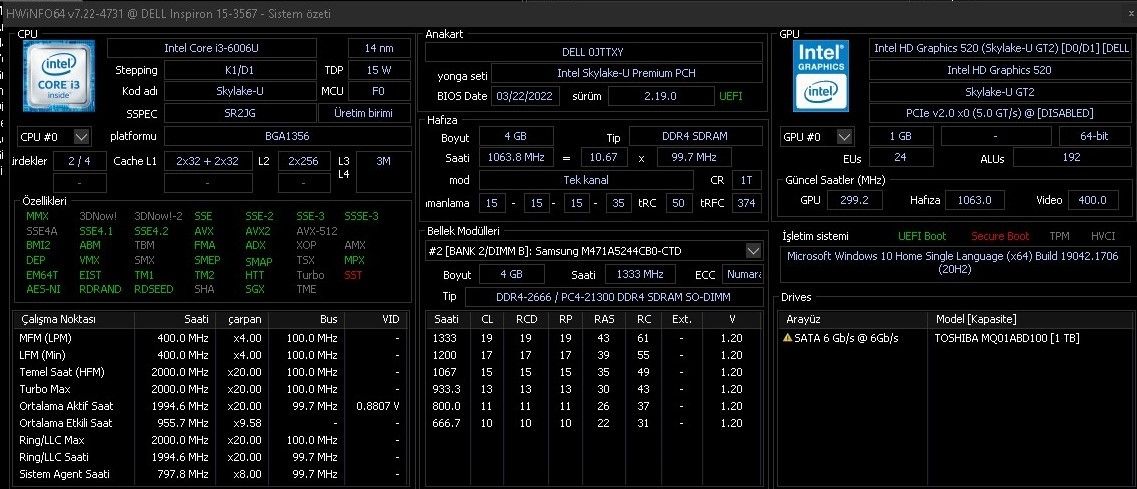The height and width of the screenshot is (489, 1137).
Task: Click the SATA drive warning icon
Action: [787, 338]
